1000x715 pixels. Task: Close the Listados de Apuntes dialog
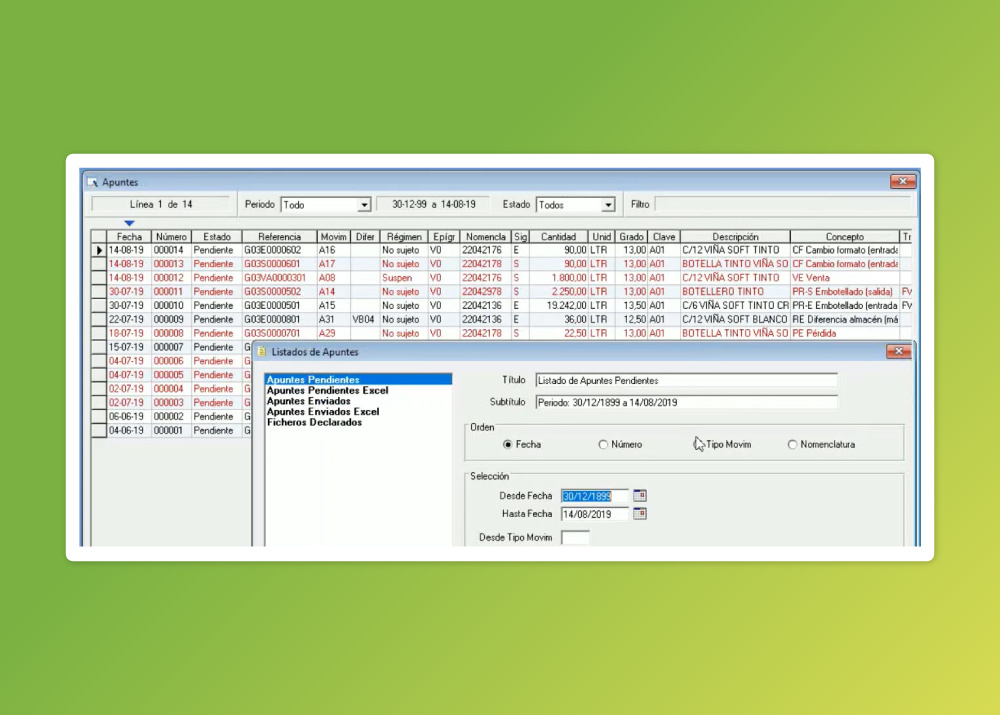(899, 351)
